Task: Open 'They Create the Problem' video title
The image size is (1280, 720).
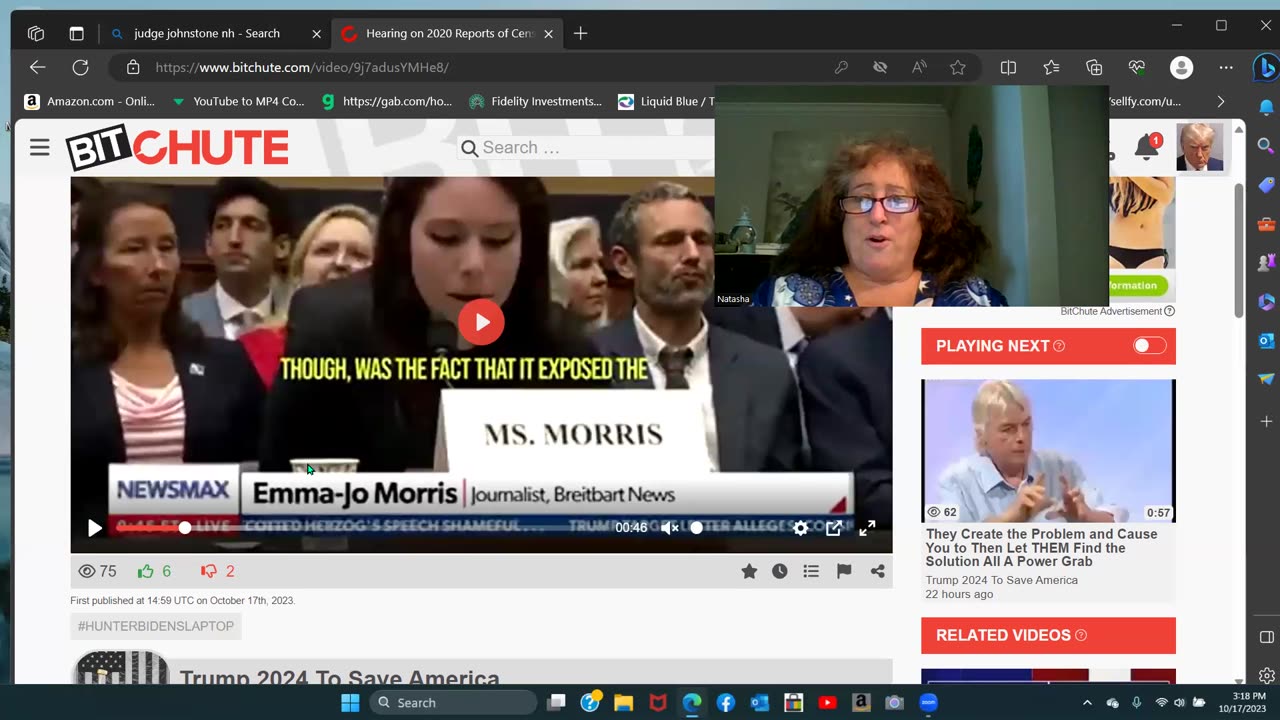Action: pyautogui.click(x=1041, y=548)
